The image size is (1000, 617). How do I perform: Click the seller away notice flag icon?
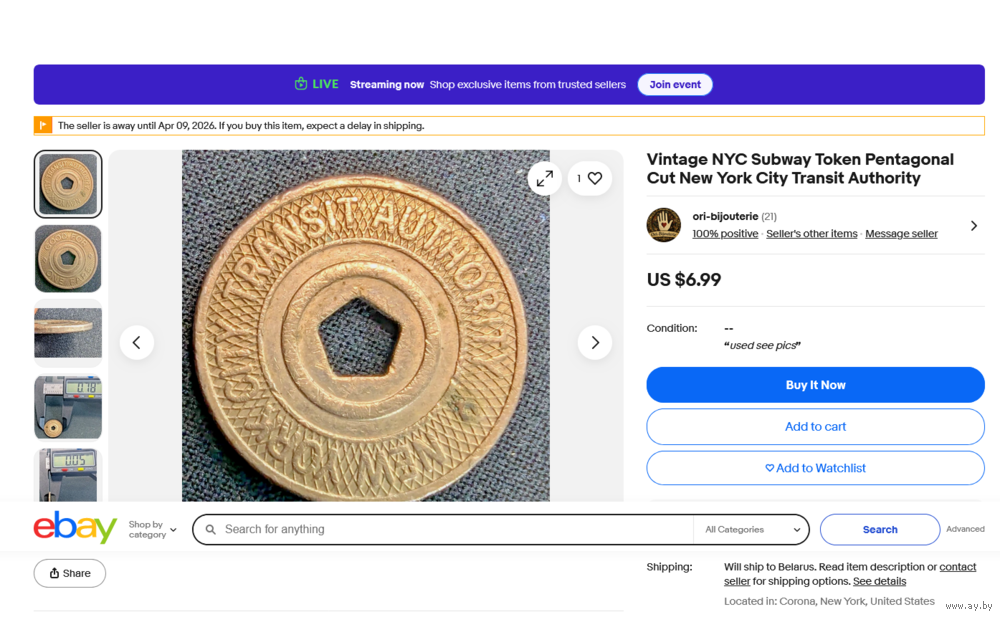43,126
